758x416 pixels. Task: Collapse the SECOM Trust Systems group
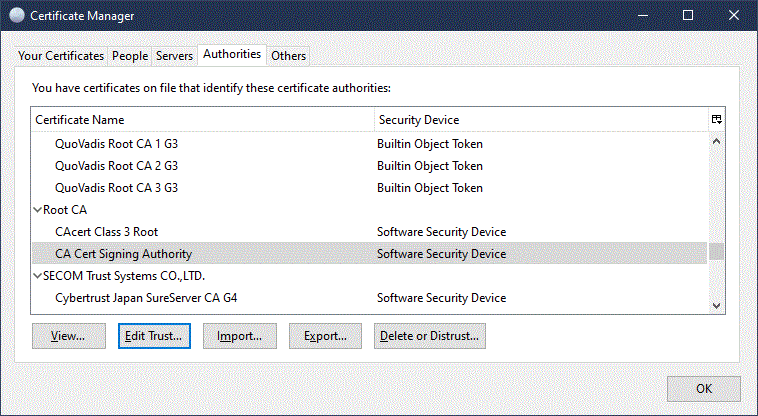click(x=37, y=276)
